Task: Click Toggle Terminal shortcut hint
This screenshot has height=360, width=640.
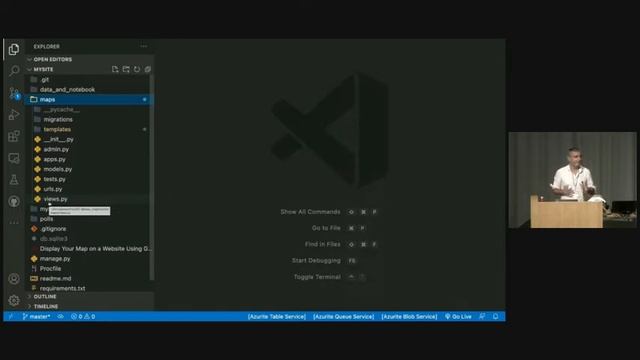Action: (x=329, y=277)
